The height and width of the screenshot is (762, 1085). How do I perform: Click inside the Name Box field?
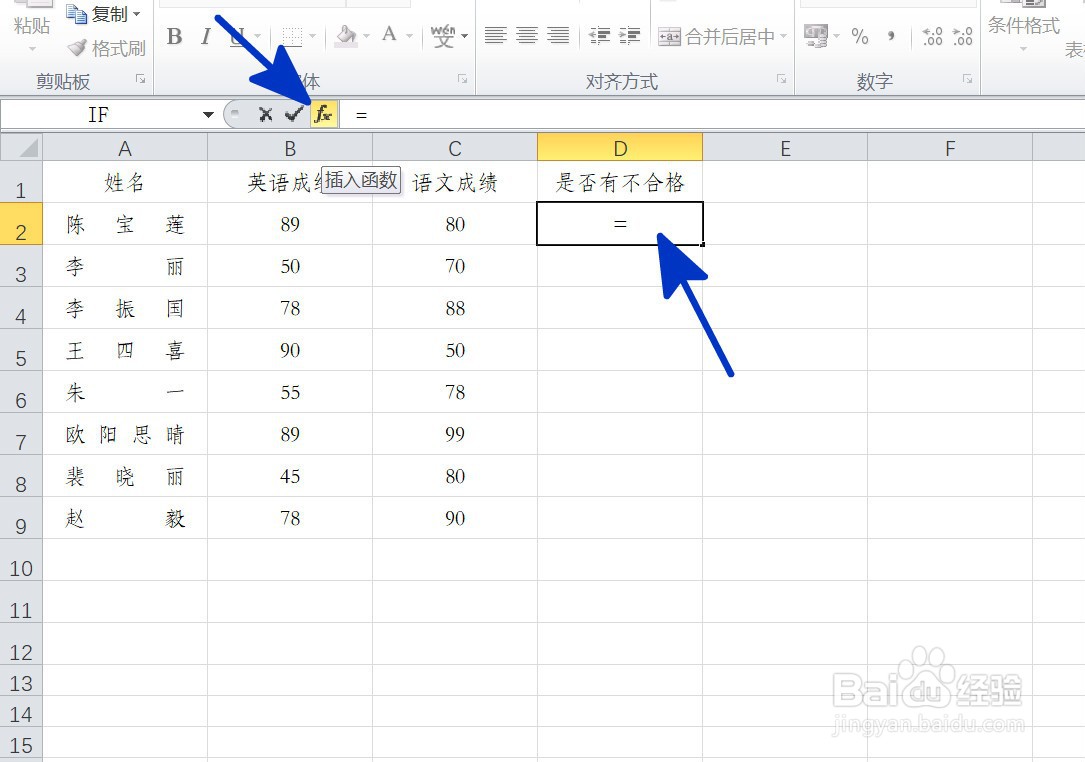click(99, 114)
